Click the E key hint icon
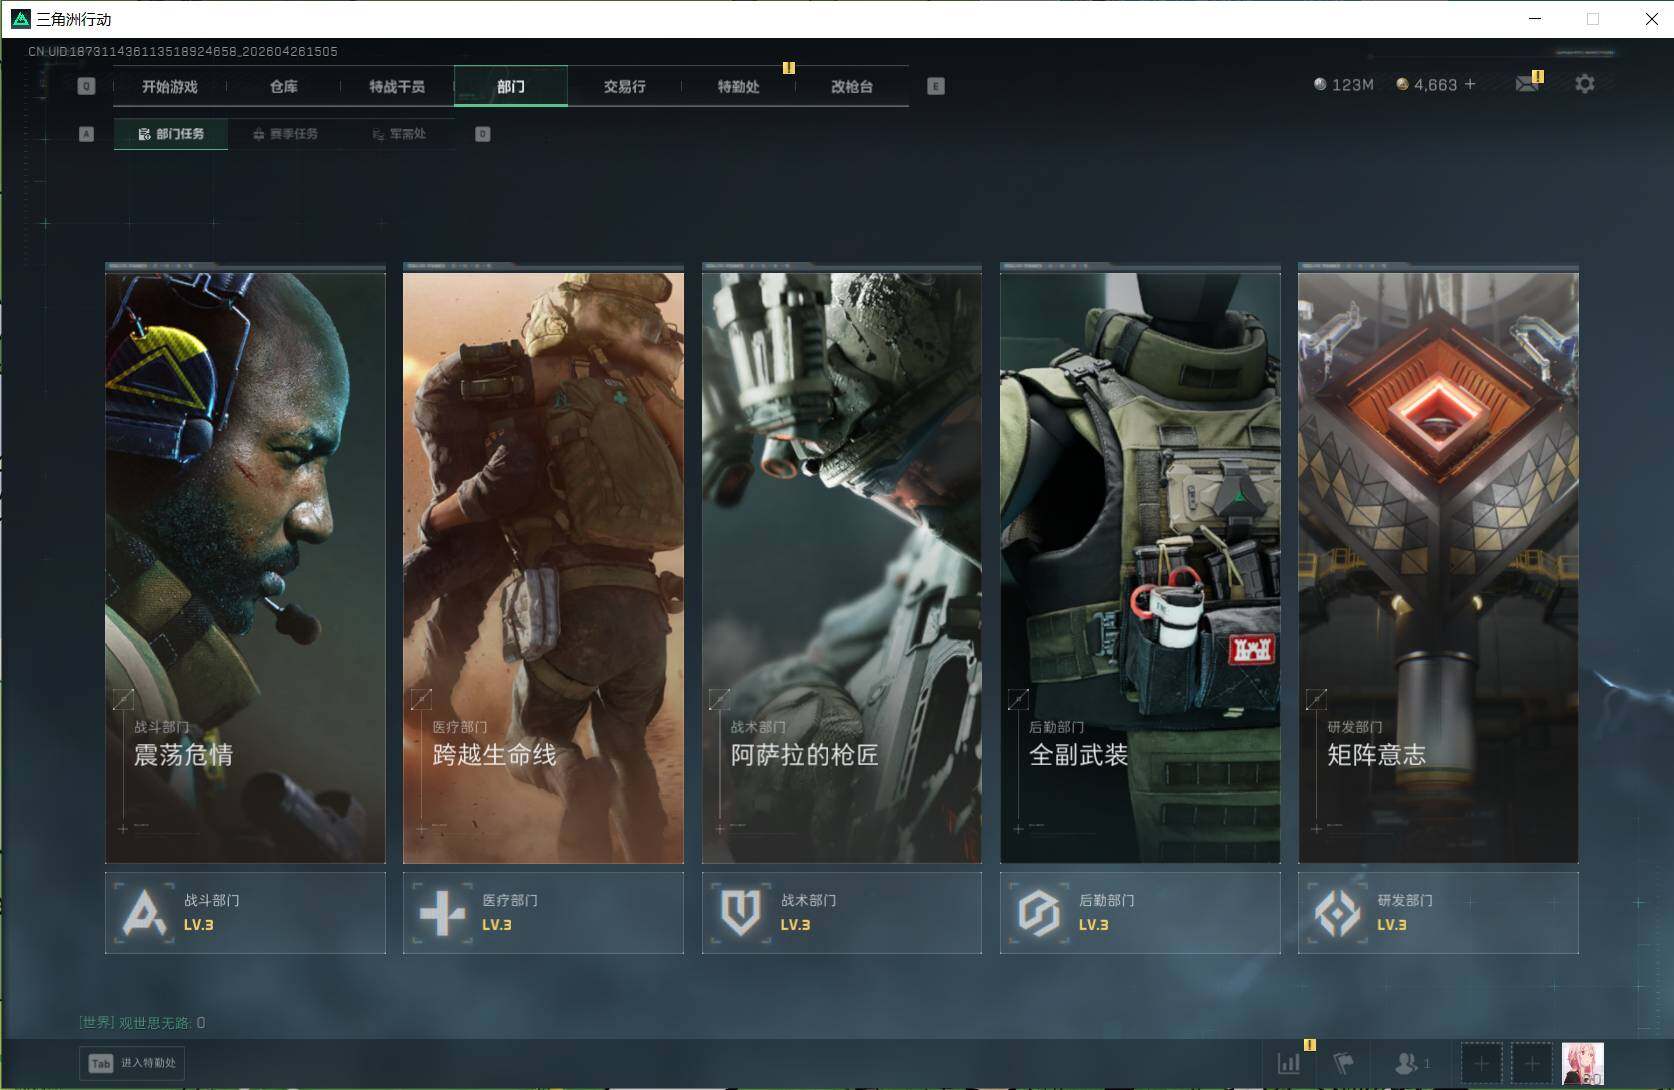Screen dimensions: 1674x1090 coord(936,86)
